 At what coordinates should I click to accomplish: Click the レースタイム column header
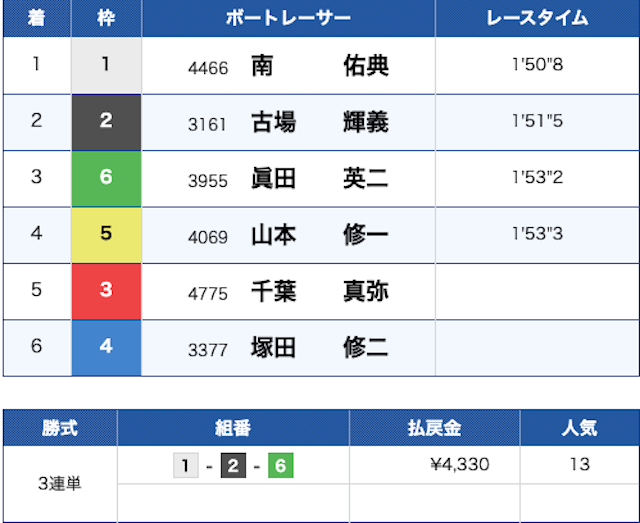536,19
